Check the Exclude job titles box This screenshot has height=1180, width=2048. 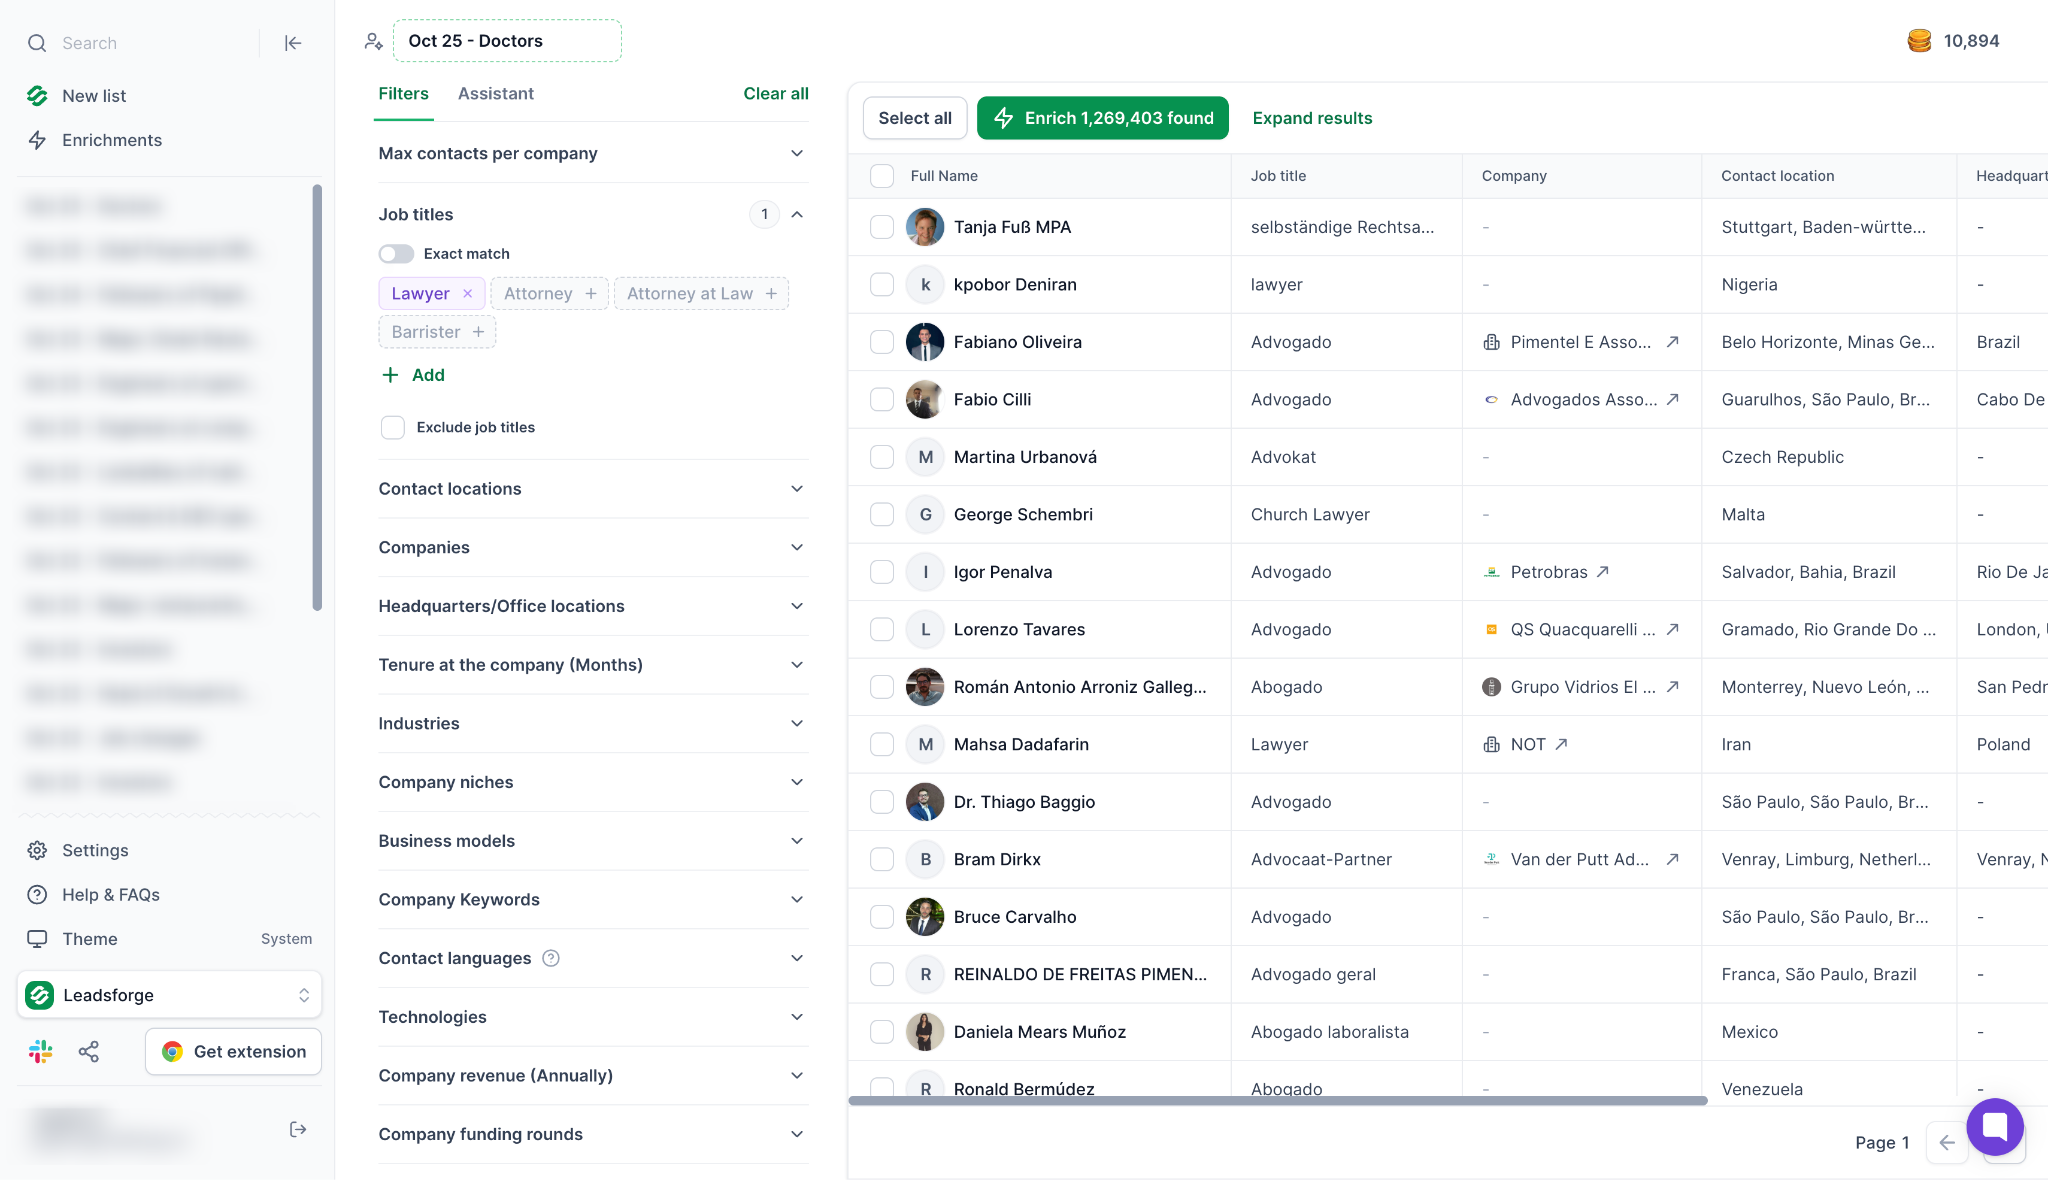[393, 428]
